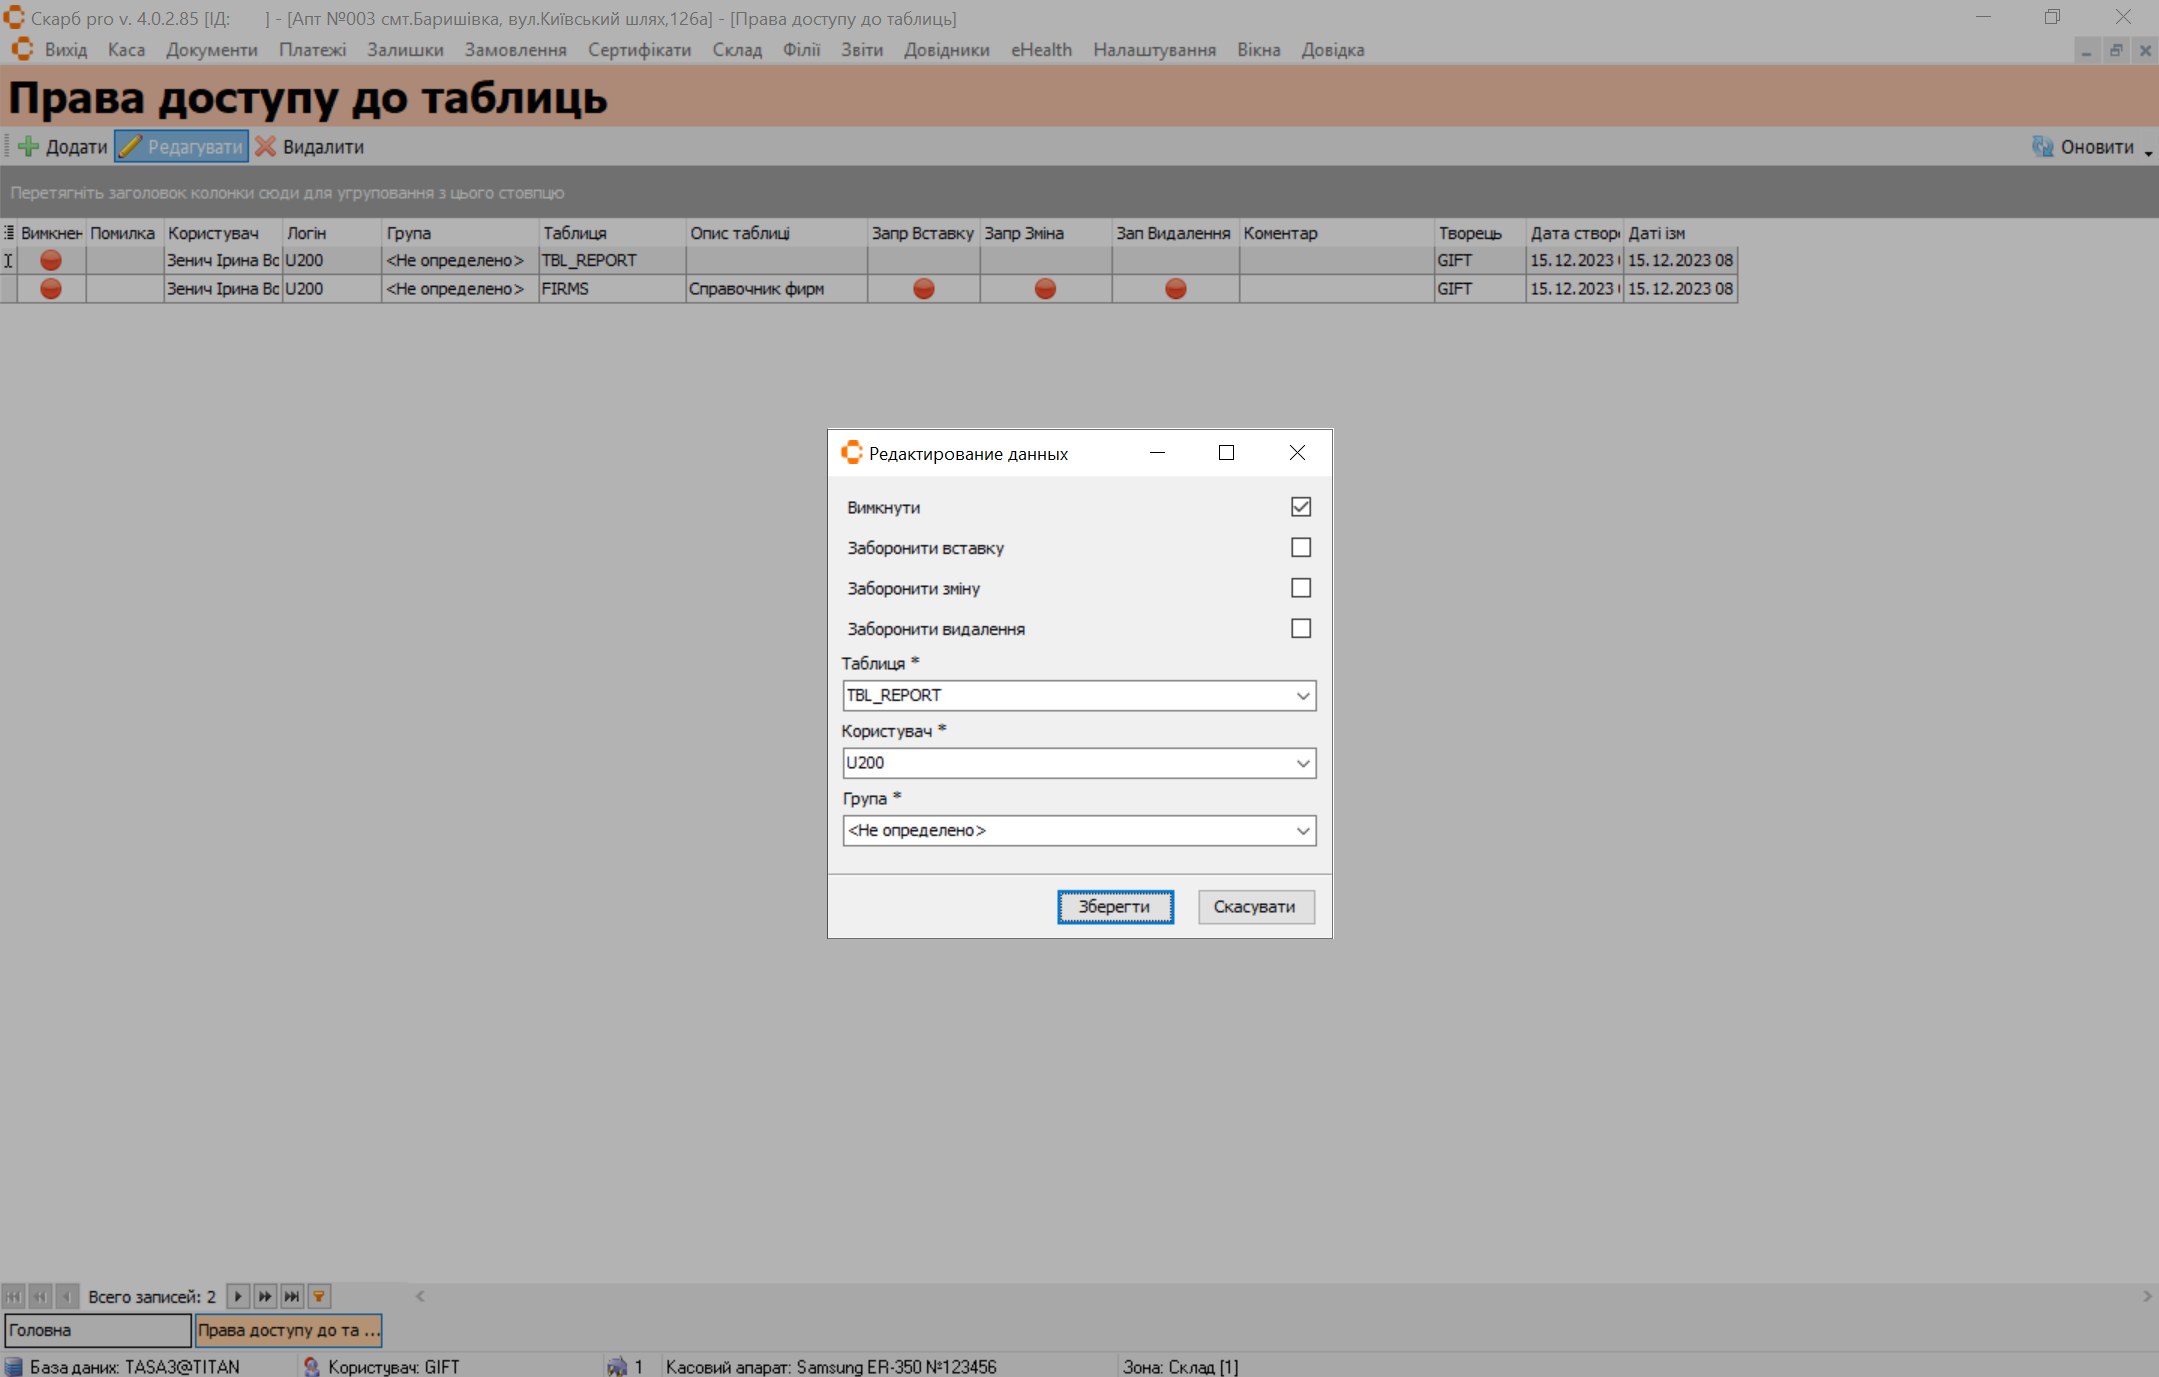Click the horizontal scrollbar right arrow
The height and width of the screenshot is (1377, 2159).
(x=2147, y=1297)
